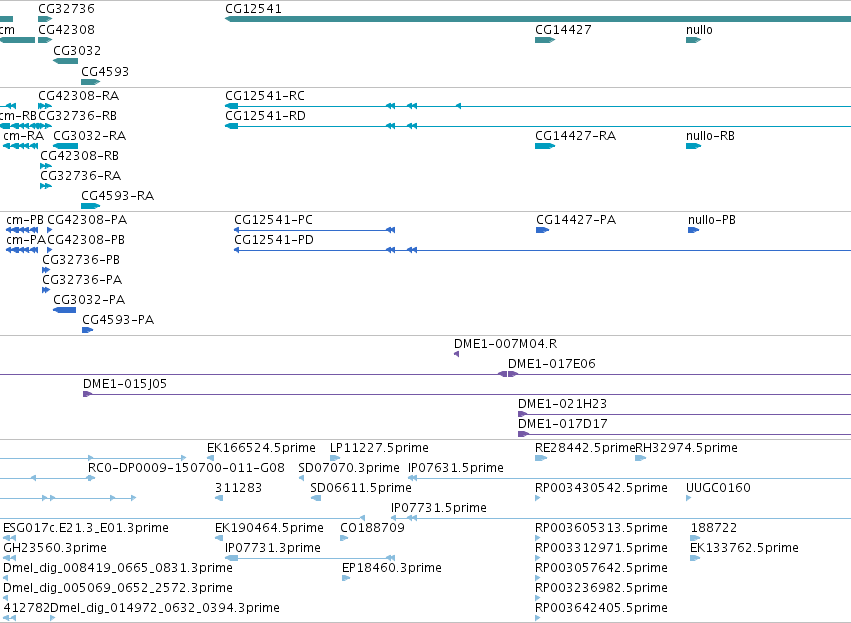Select the CG3032-RA transcript glyph

[x=66, y=146]
